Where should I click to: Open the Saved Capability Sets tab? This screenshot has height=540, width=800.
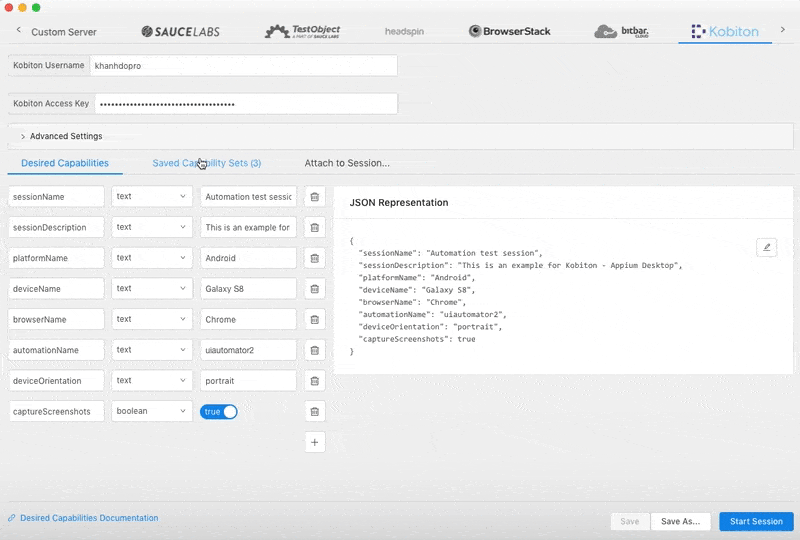coord(206,163)
